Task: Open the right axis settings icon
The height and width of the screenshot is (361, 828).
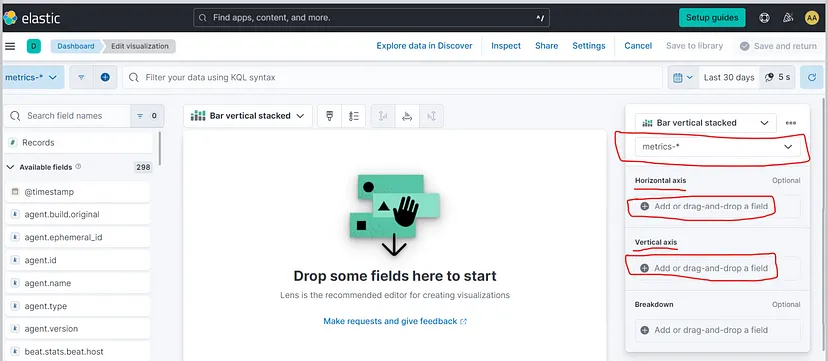Action: pyautogui.click(x=431, y=116)
